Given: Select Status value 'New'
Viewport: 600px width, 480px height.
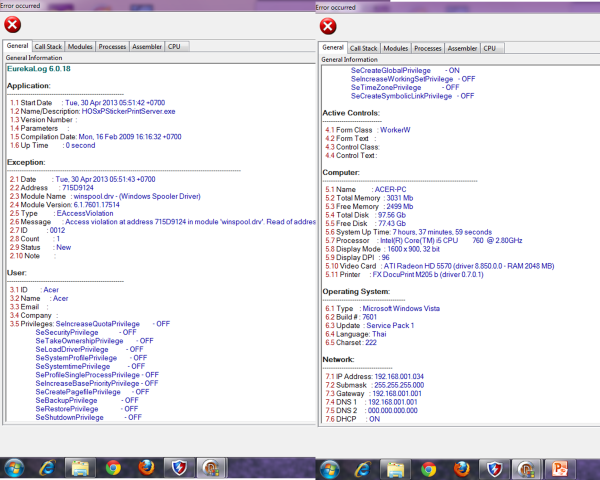Looking at the screenshot, I should point(64,247).
